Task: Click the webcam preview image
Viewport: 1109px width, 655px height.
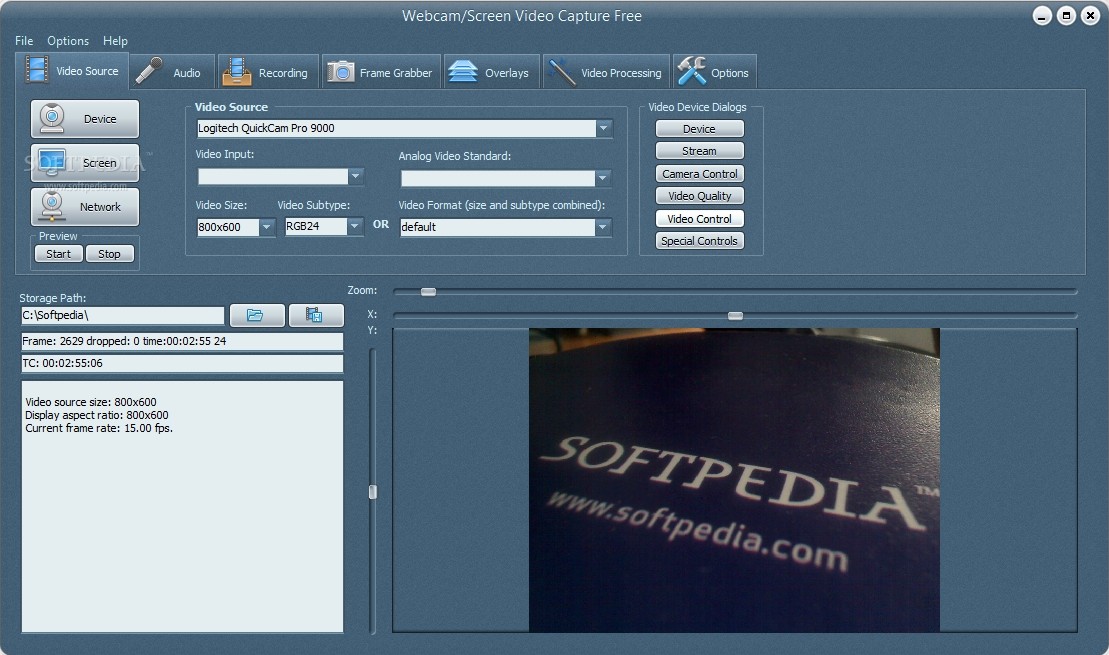Action: click(x=734, y=480)
